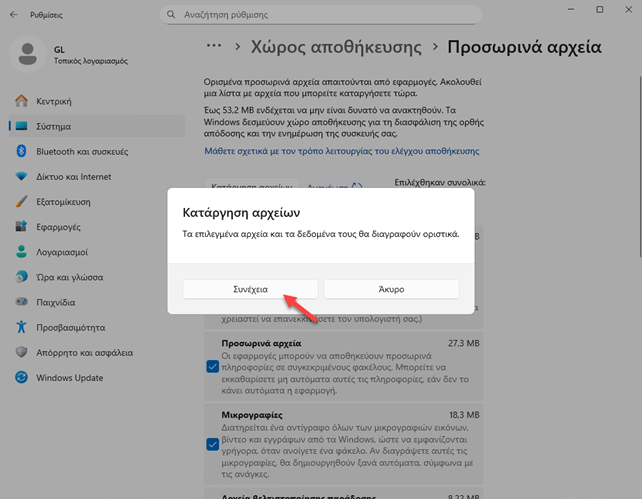Open Λογαριασμοί using the person icon
This screenshot has width=642, height=500.
click(21, 252)
